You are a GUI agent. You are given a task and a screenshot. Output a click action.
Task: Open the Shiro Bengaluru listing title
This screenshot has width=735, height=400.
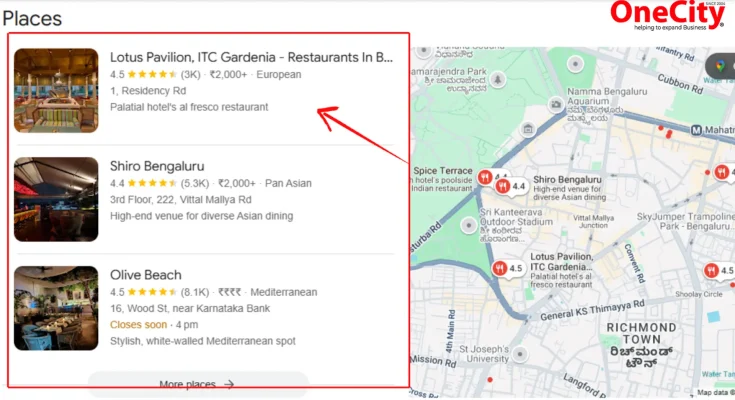(157, 165)
